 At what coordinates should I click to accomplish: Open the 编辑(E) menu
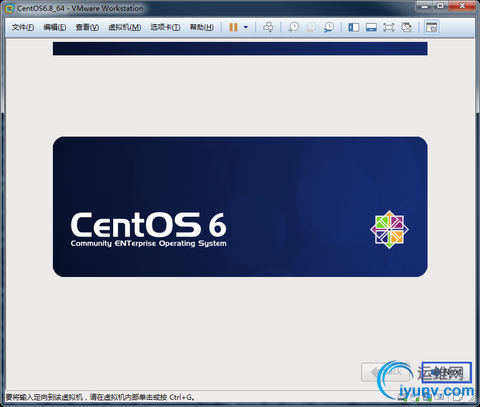[x=54, y=27]
